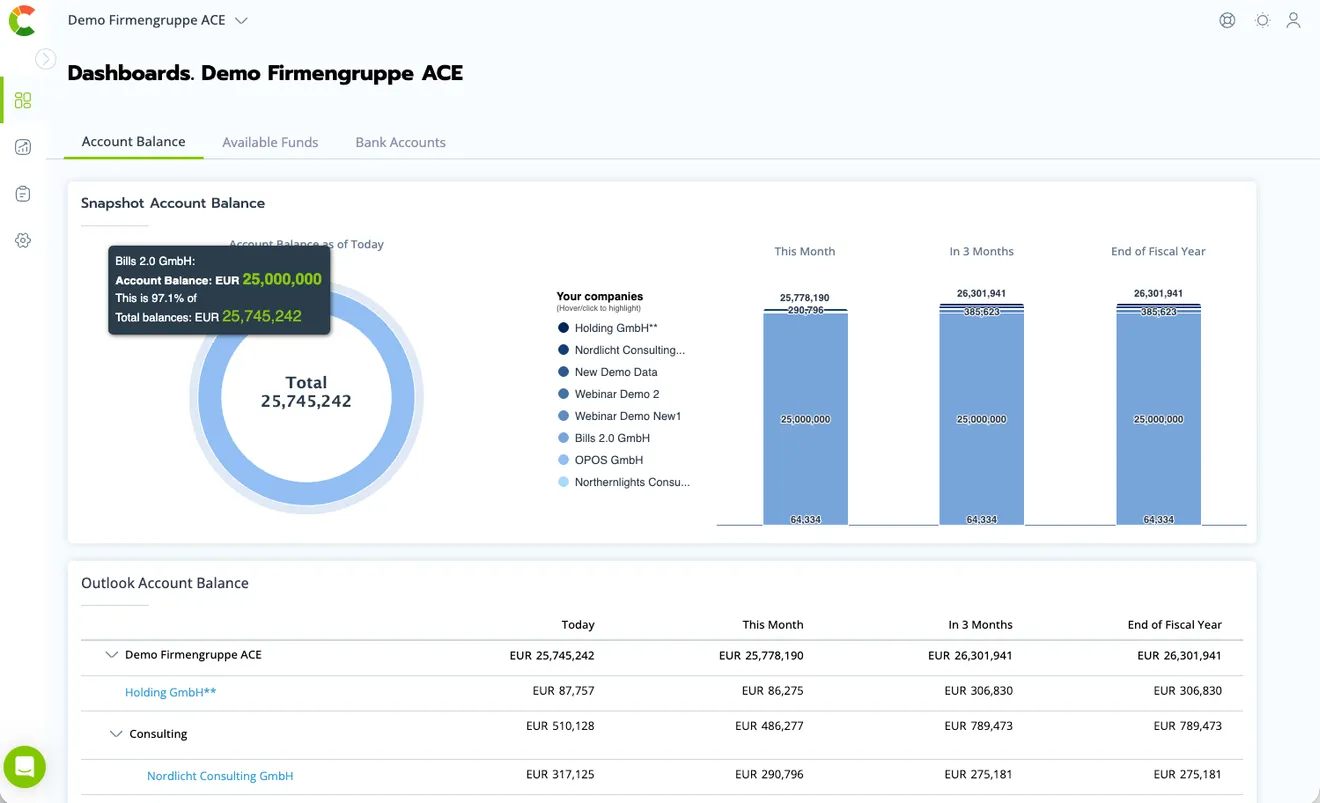This screenshot has height=803, width=1320.
Task: Highlight OPOS GmbH in the legend
Action: click(609, 460)
